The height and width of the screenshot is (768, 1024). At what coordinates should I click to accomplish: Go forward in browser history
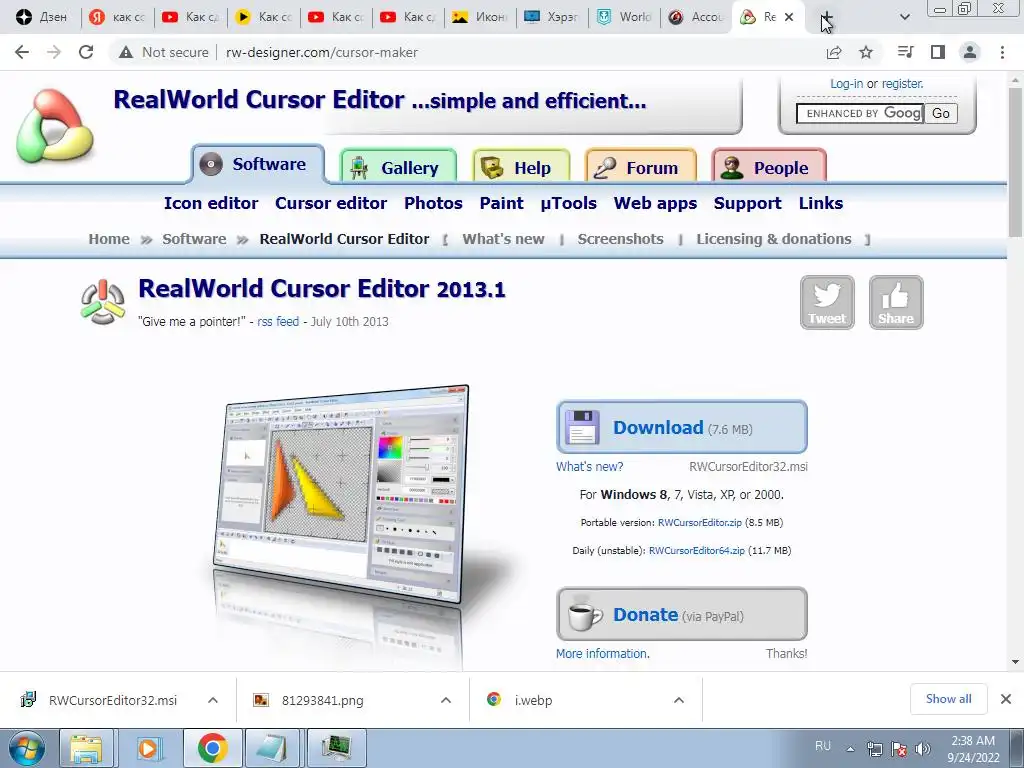click(x=54, y=52)
